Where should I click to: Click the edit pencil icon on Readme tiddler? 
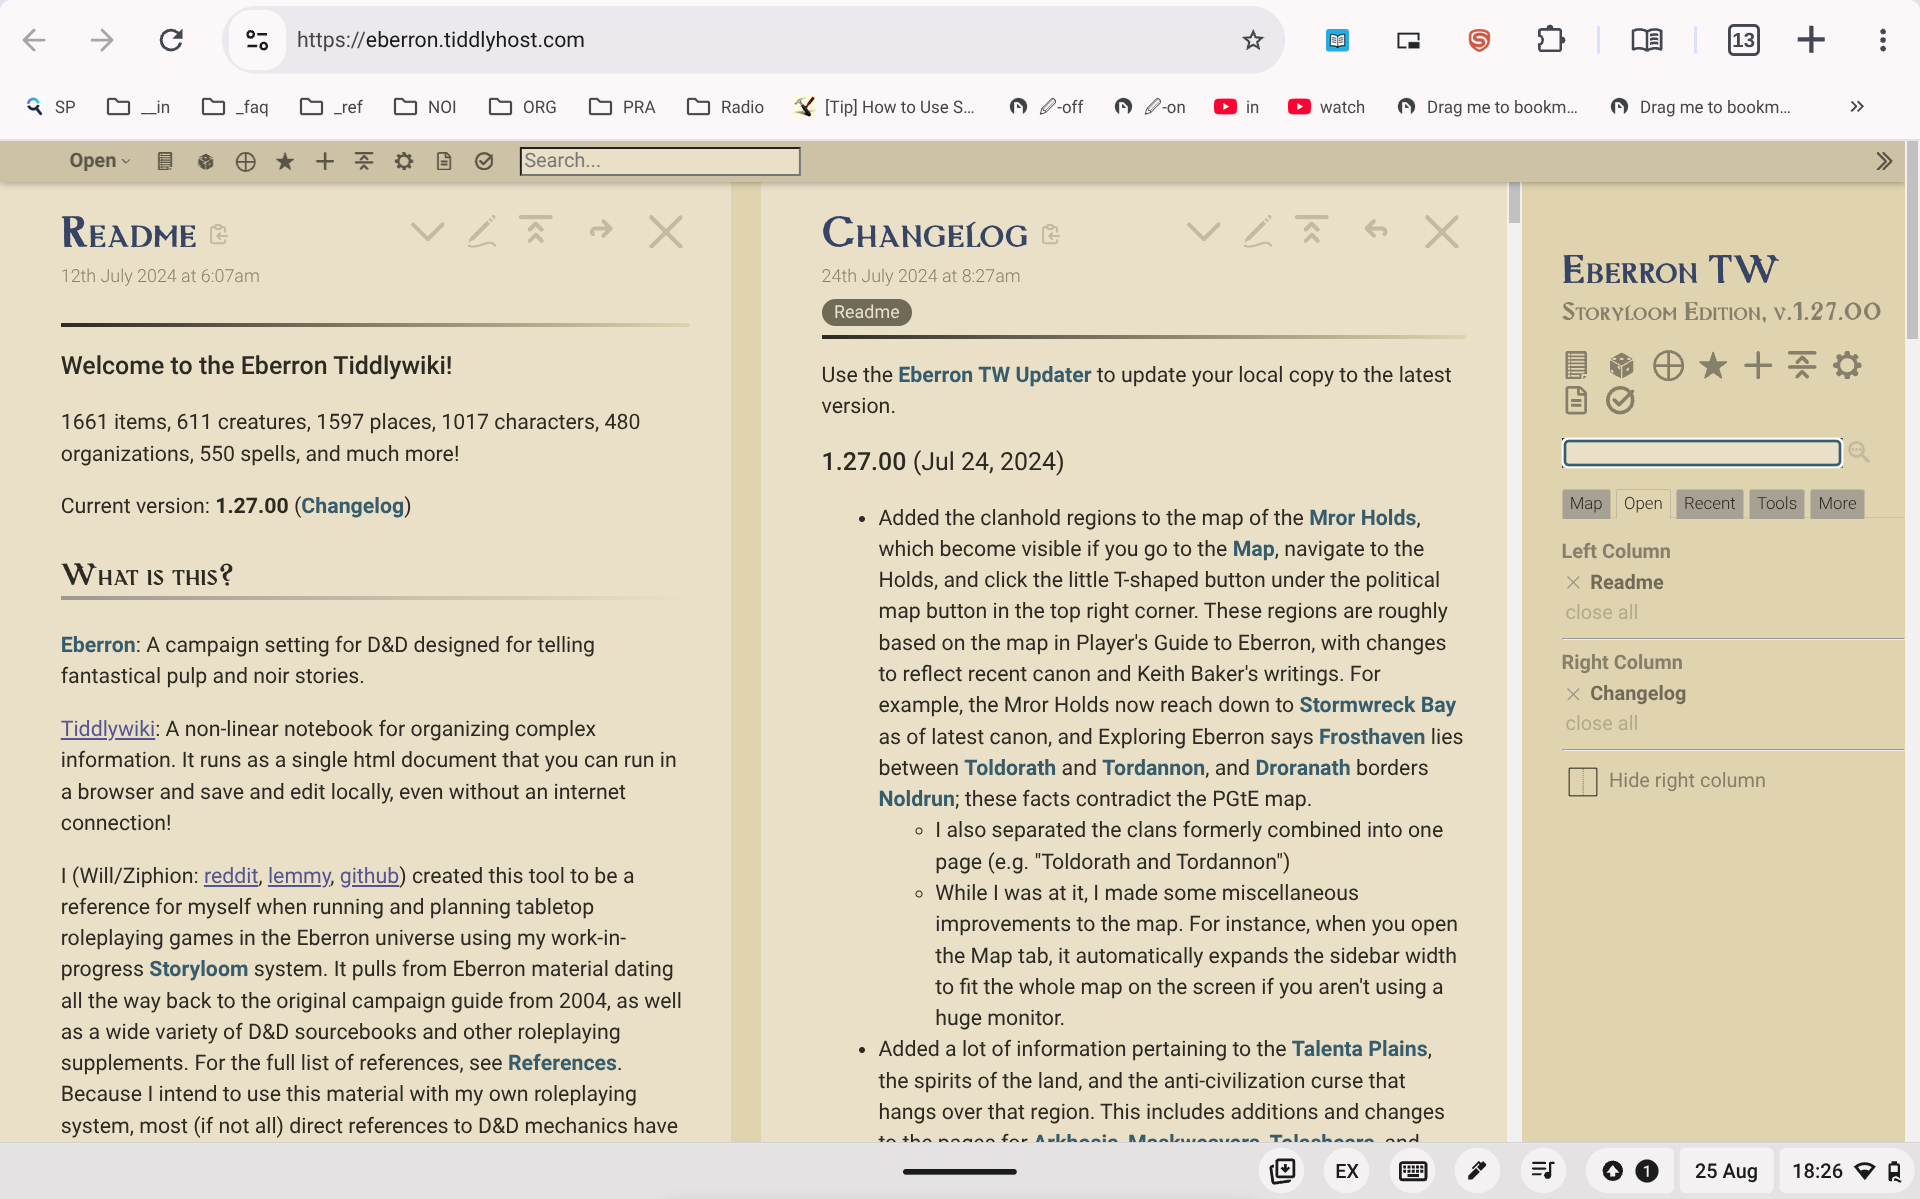point(482,232)
